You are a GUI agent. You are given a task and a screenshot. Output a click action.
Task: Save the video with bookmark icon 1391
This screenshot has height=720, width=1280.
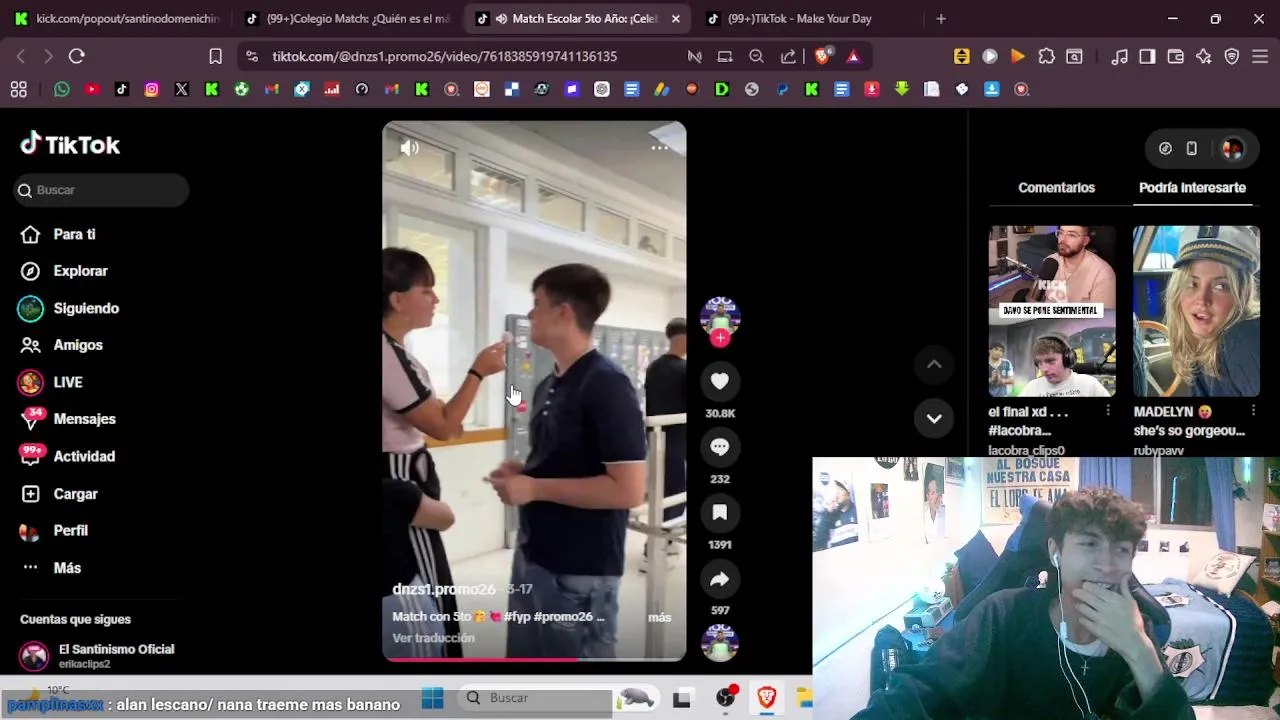(720, 513)
